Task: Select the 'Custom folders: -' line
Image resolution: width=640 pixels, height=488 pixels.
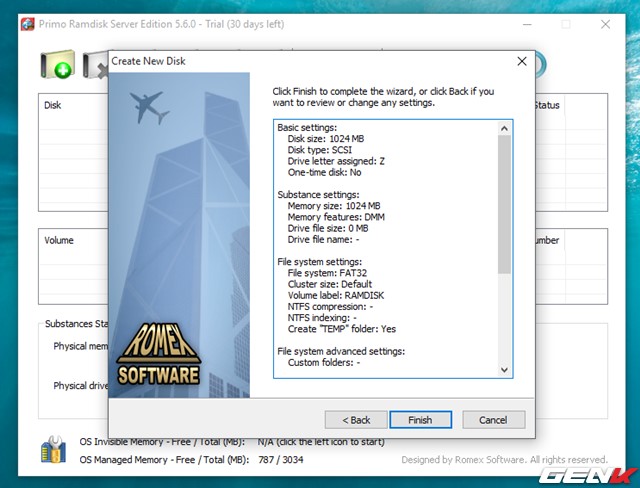Action: point(324,362)
